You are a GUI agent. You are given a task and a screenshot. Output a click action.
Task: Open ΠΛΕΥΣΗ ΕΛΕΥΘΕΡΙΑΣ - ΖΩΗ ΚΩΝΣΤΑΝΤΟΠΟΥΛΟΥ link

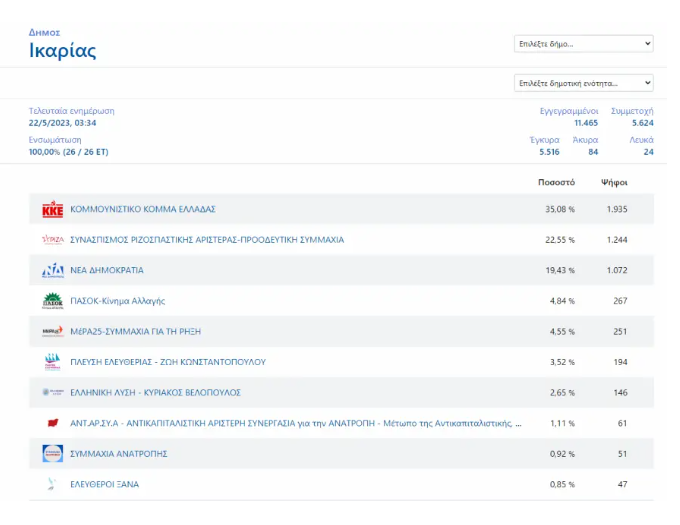click(x=168, y=362)
